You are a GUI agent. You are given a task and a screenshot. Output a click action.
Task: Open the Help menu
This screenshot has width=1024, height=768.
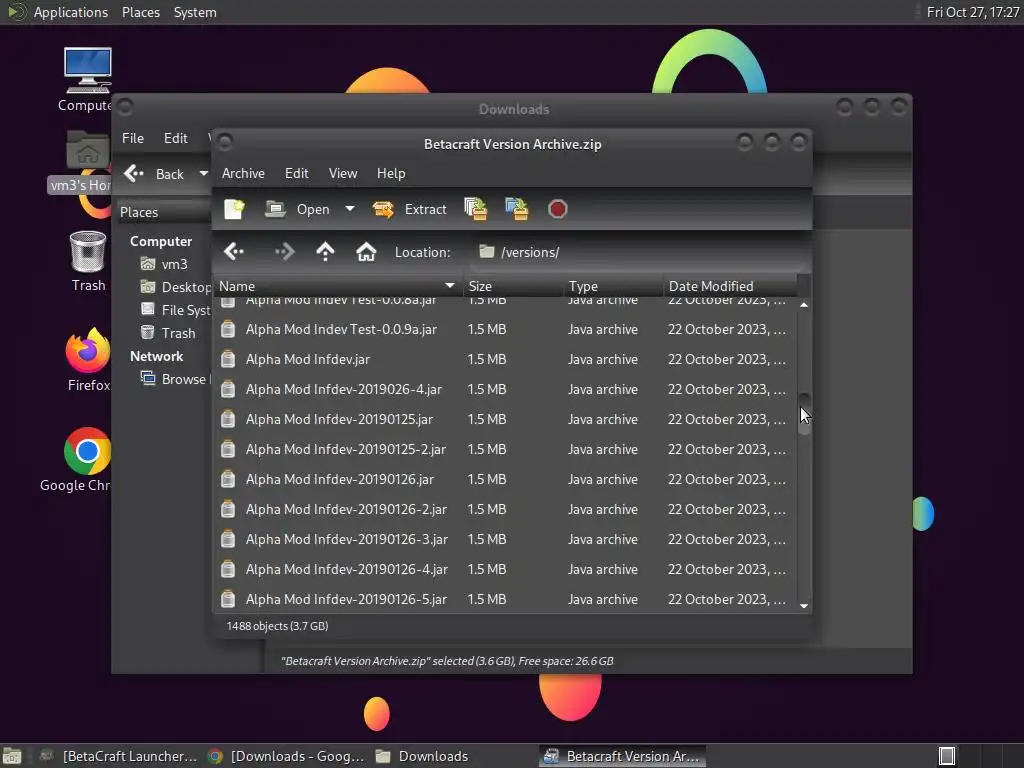click(391, 173)
